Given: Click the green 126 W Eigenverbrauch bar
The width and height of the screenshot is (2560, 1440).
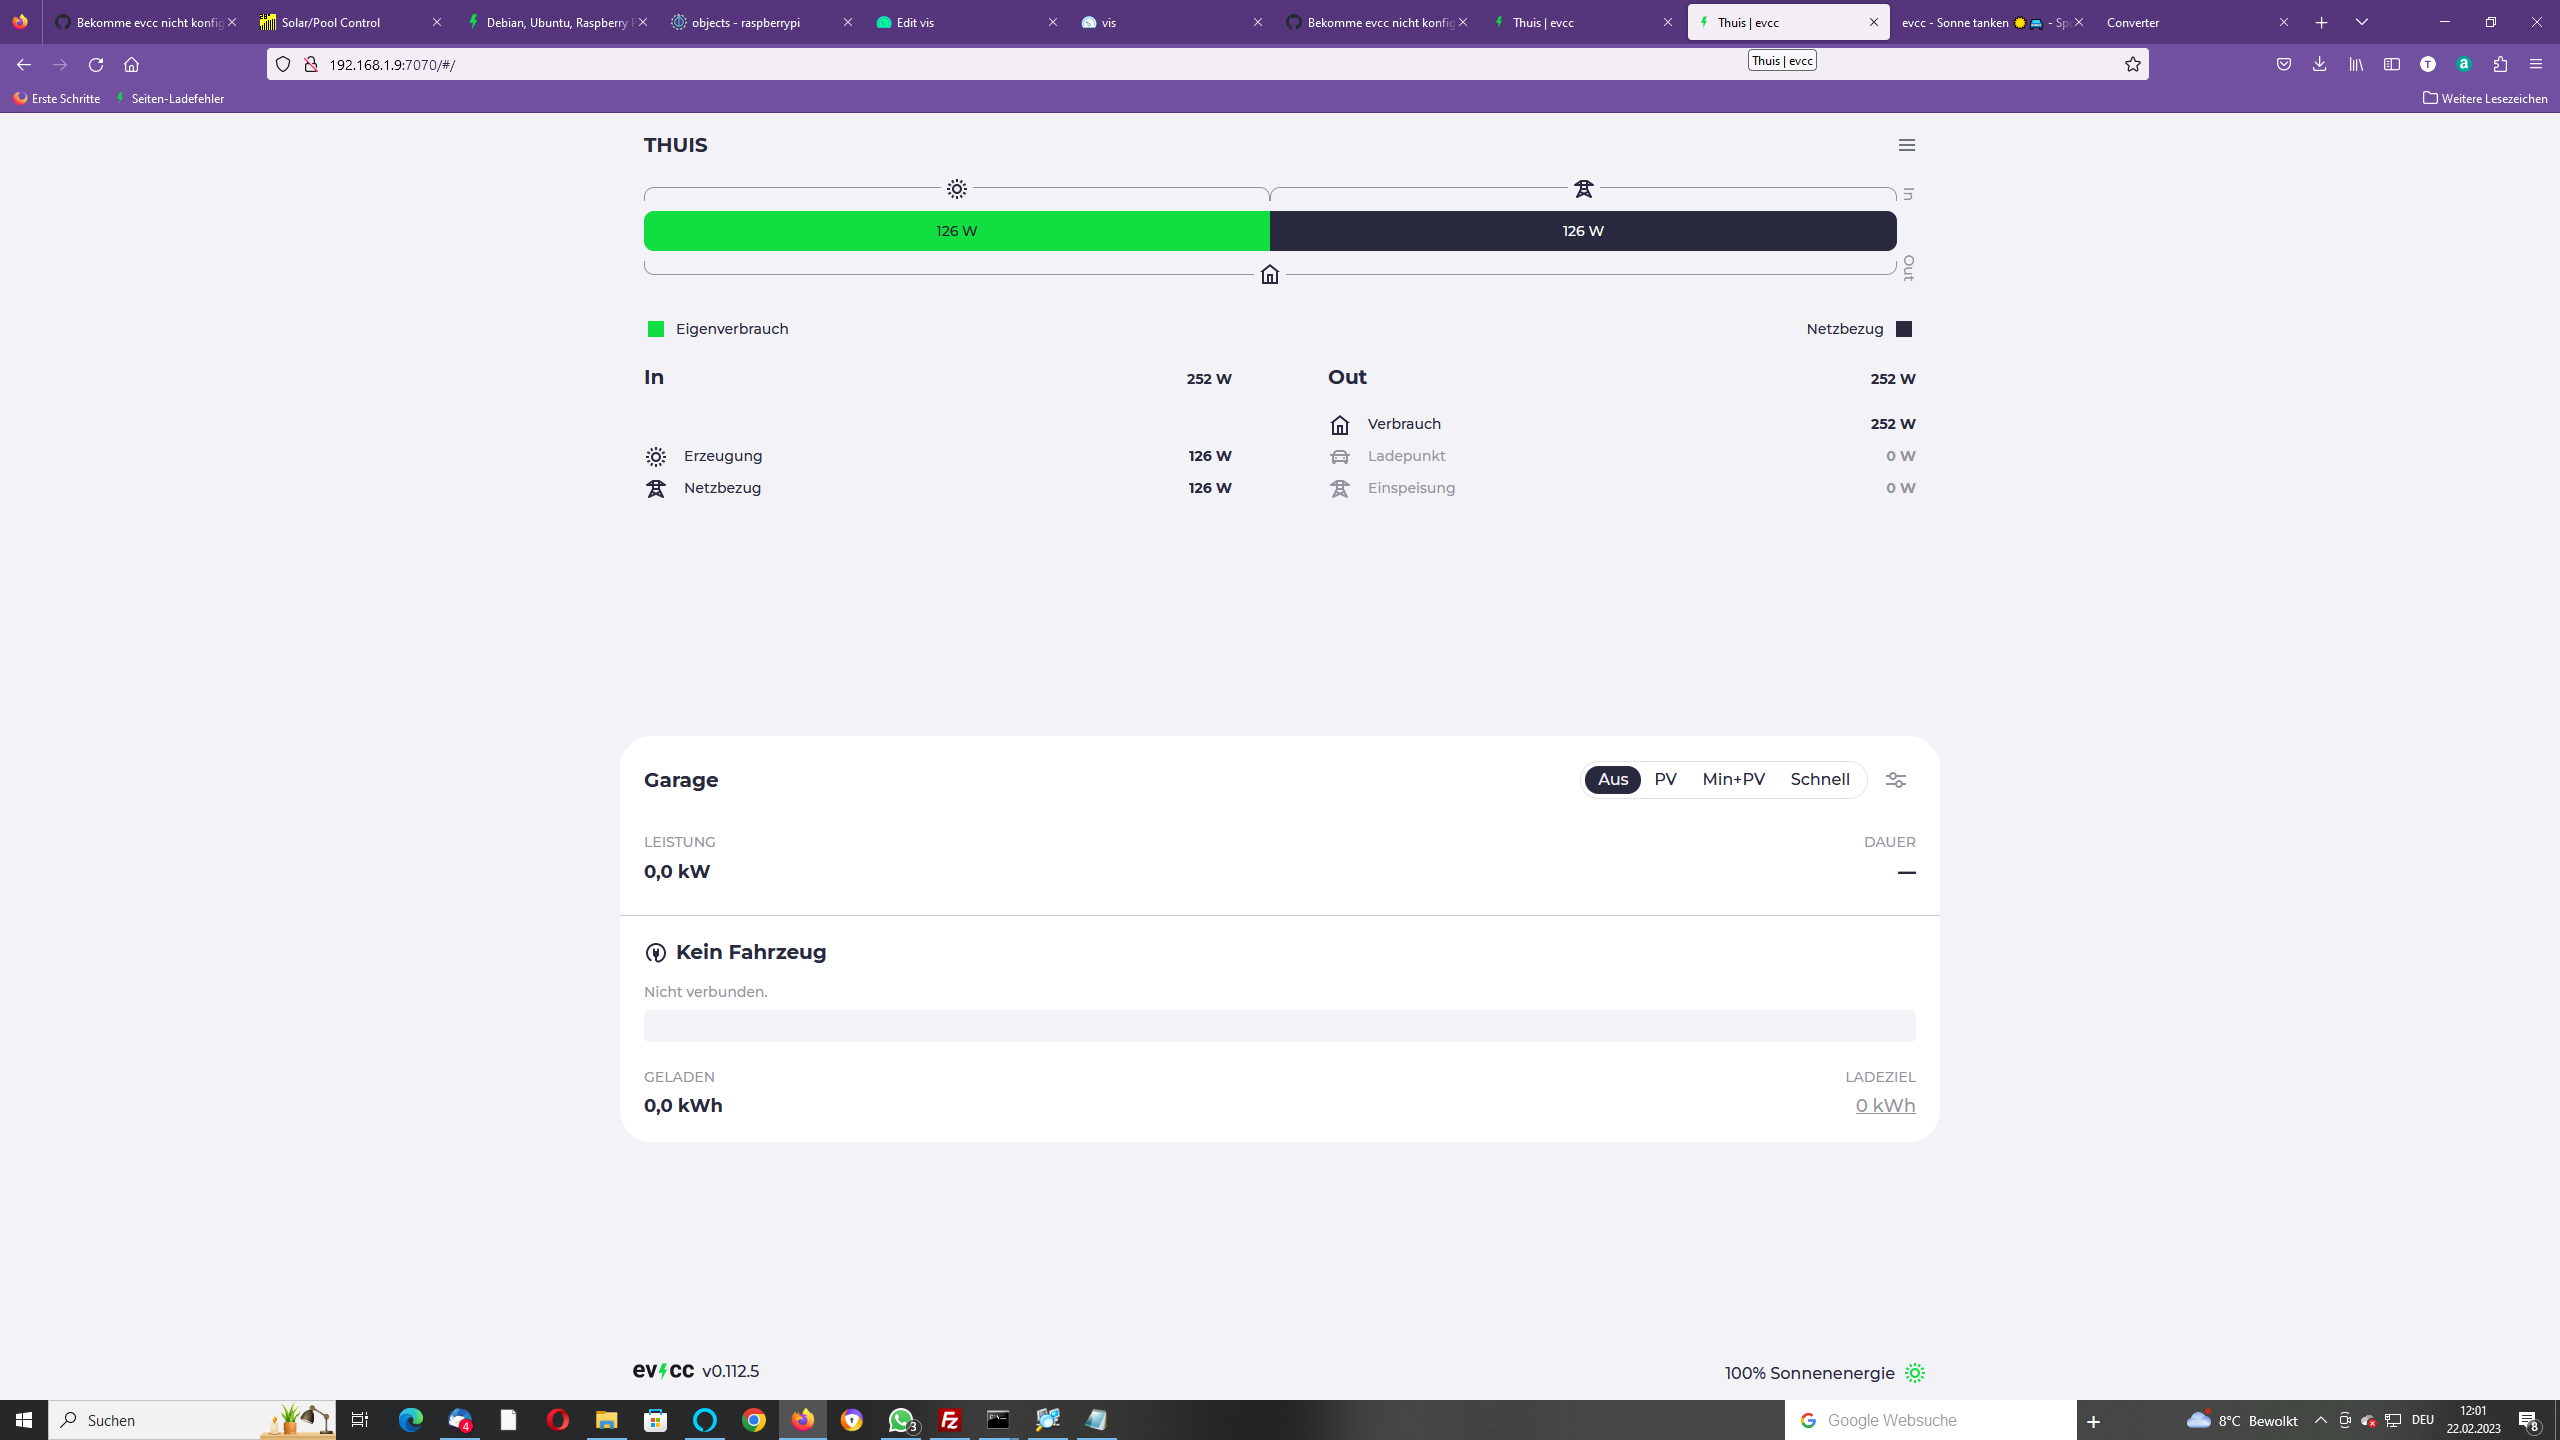Looking at the screenshot, I should (x=956, y=231).
